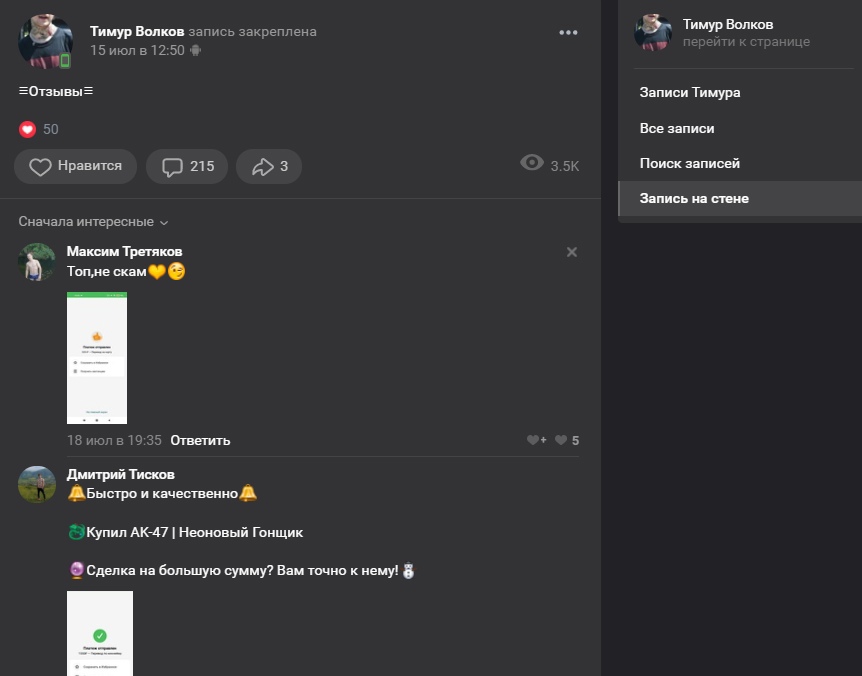Select Все записи in the side menu
The width and height of the screenshot is (862, 676).
677,129
